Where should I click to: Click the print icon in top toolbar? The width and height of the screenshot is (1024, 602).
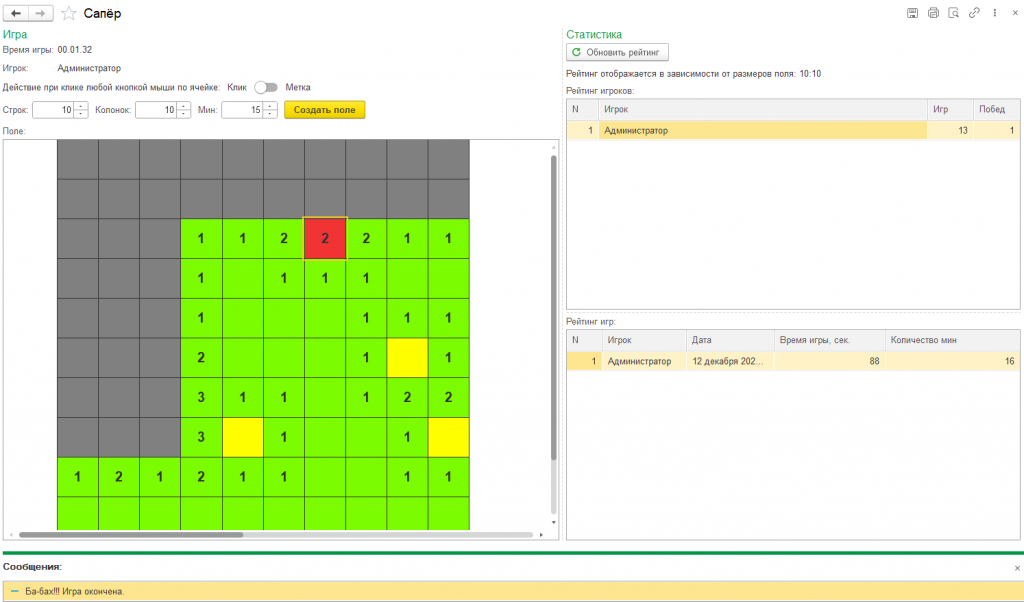(x=933, y=13)
